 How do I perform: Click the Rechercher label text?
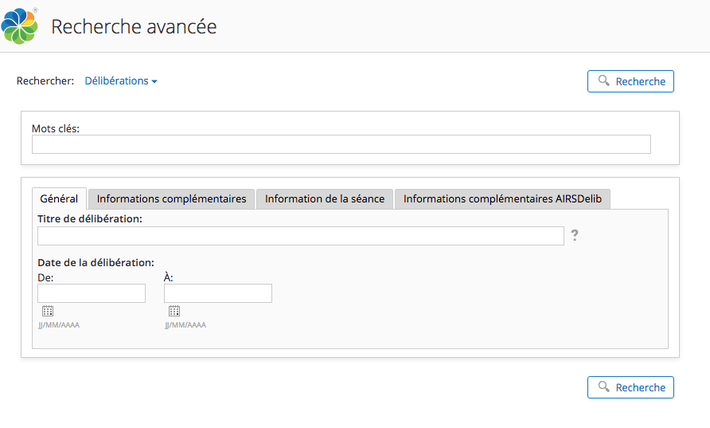[x=45, y=81]
